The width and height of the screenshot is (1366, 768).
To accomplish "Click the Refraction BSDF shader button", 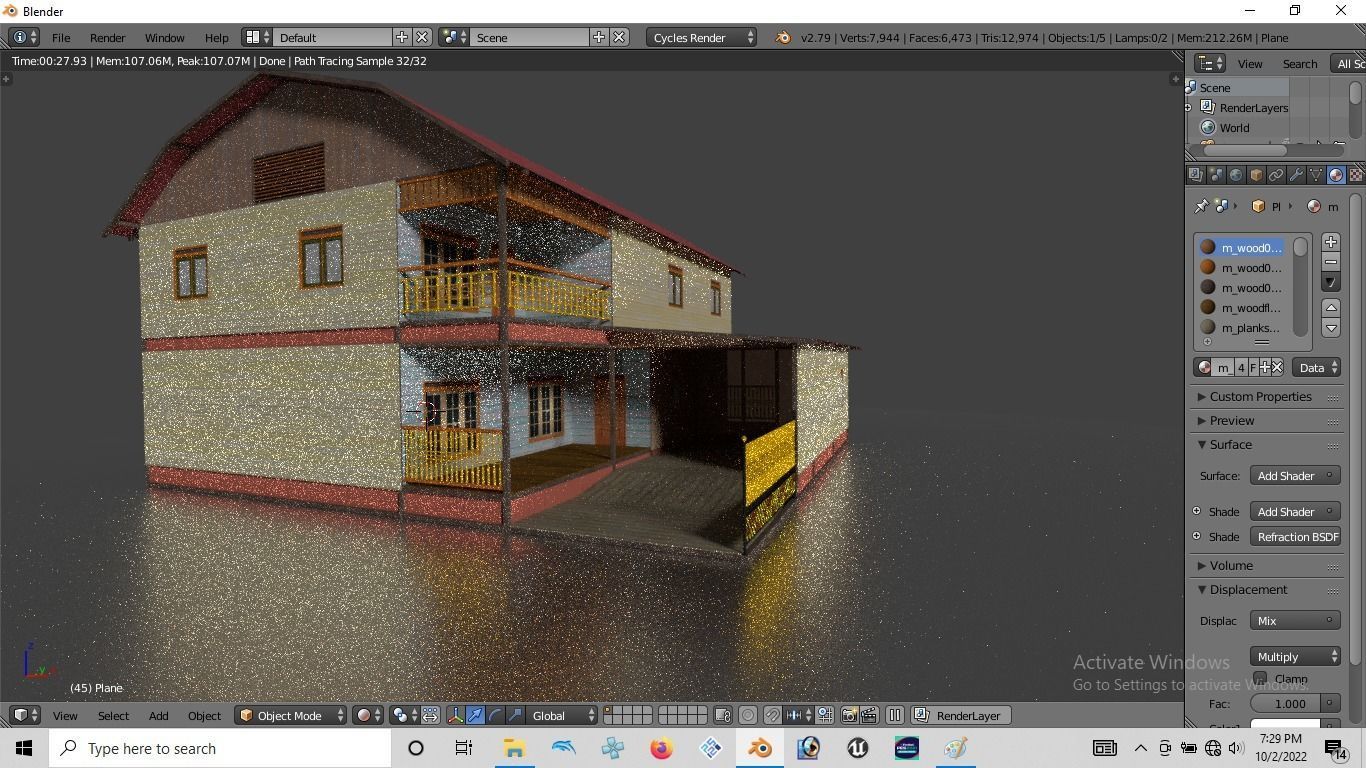I will (1295, 537).
